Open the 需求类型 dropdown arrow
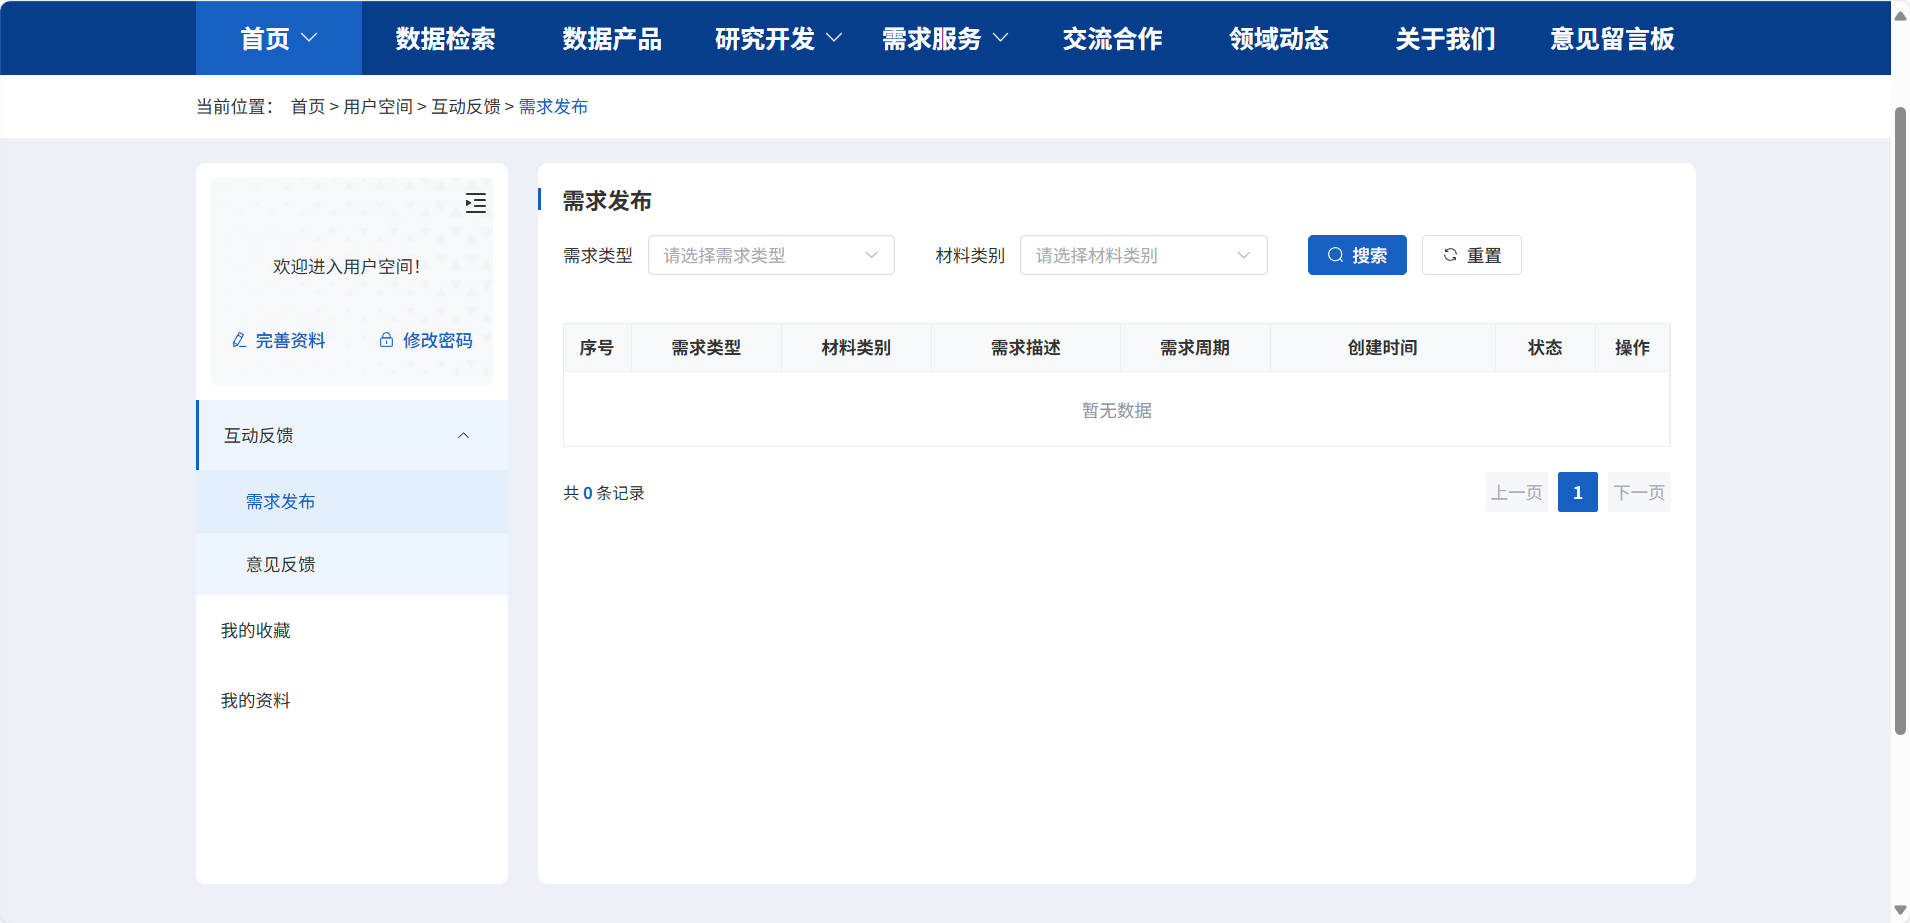The image size is (1910, 923). (869, 255)
